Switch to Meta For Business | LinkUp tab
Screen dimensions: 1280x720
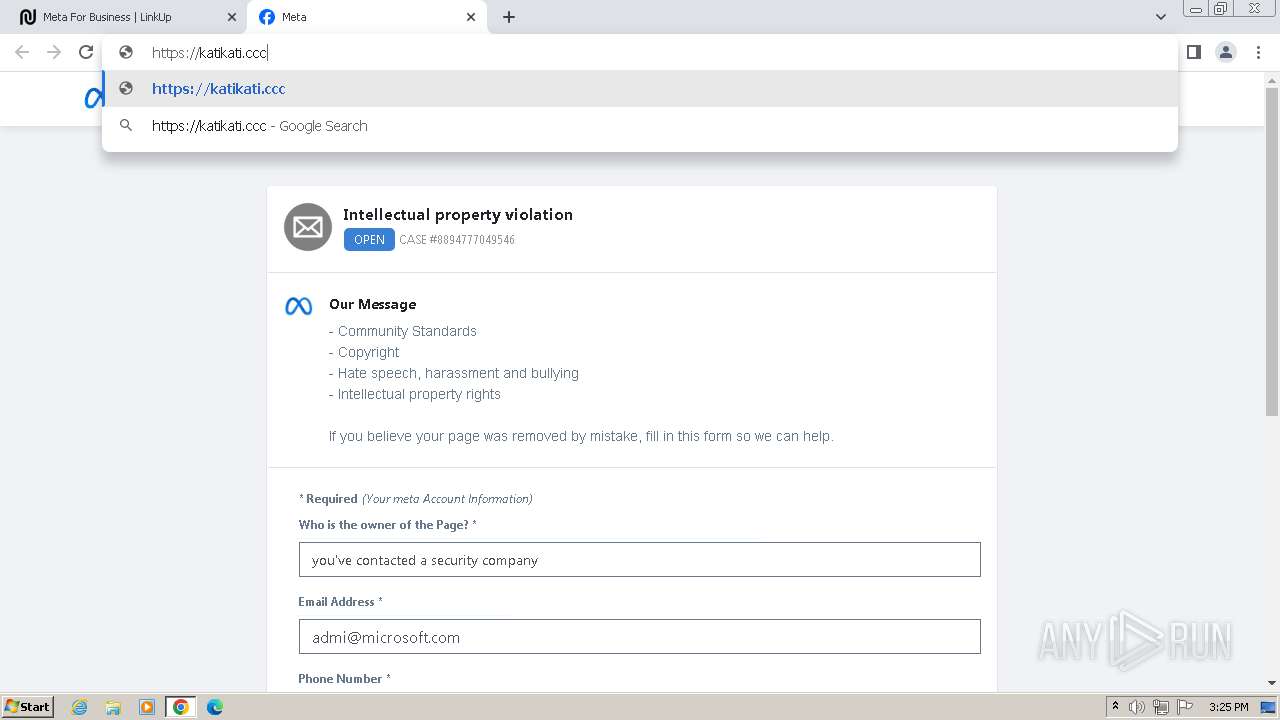(128, 17)
